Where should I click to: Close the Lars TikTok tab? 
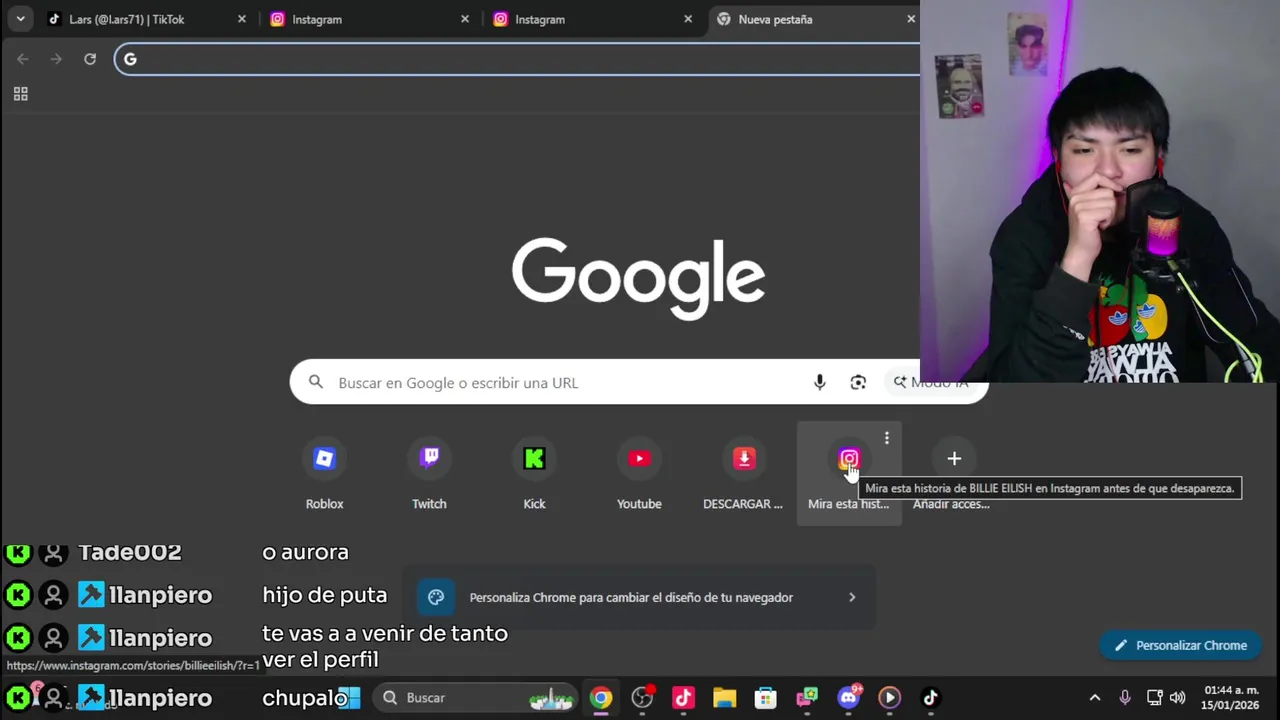pos(241,19)
